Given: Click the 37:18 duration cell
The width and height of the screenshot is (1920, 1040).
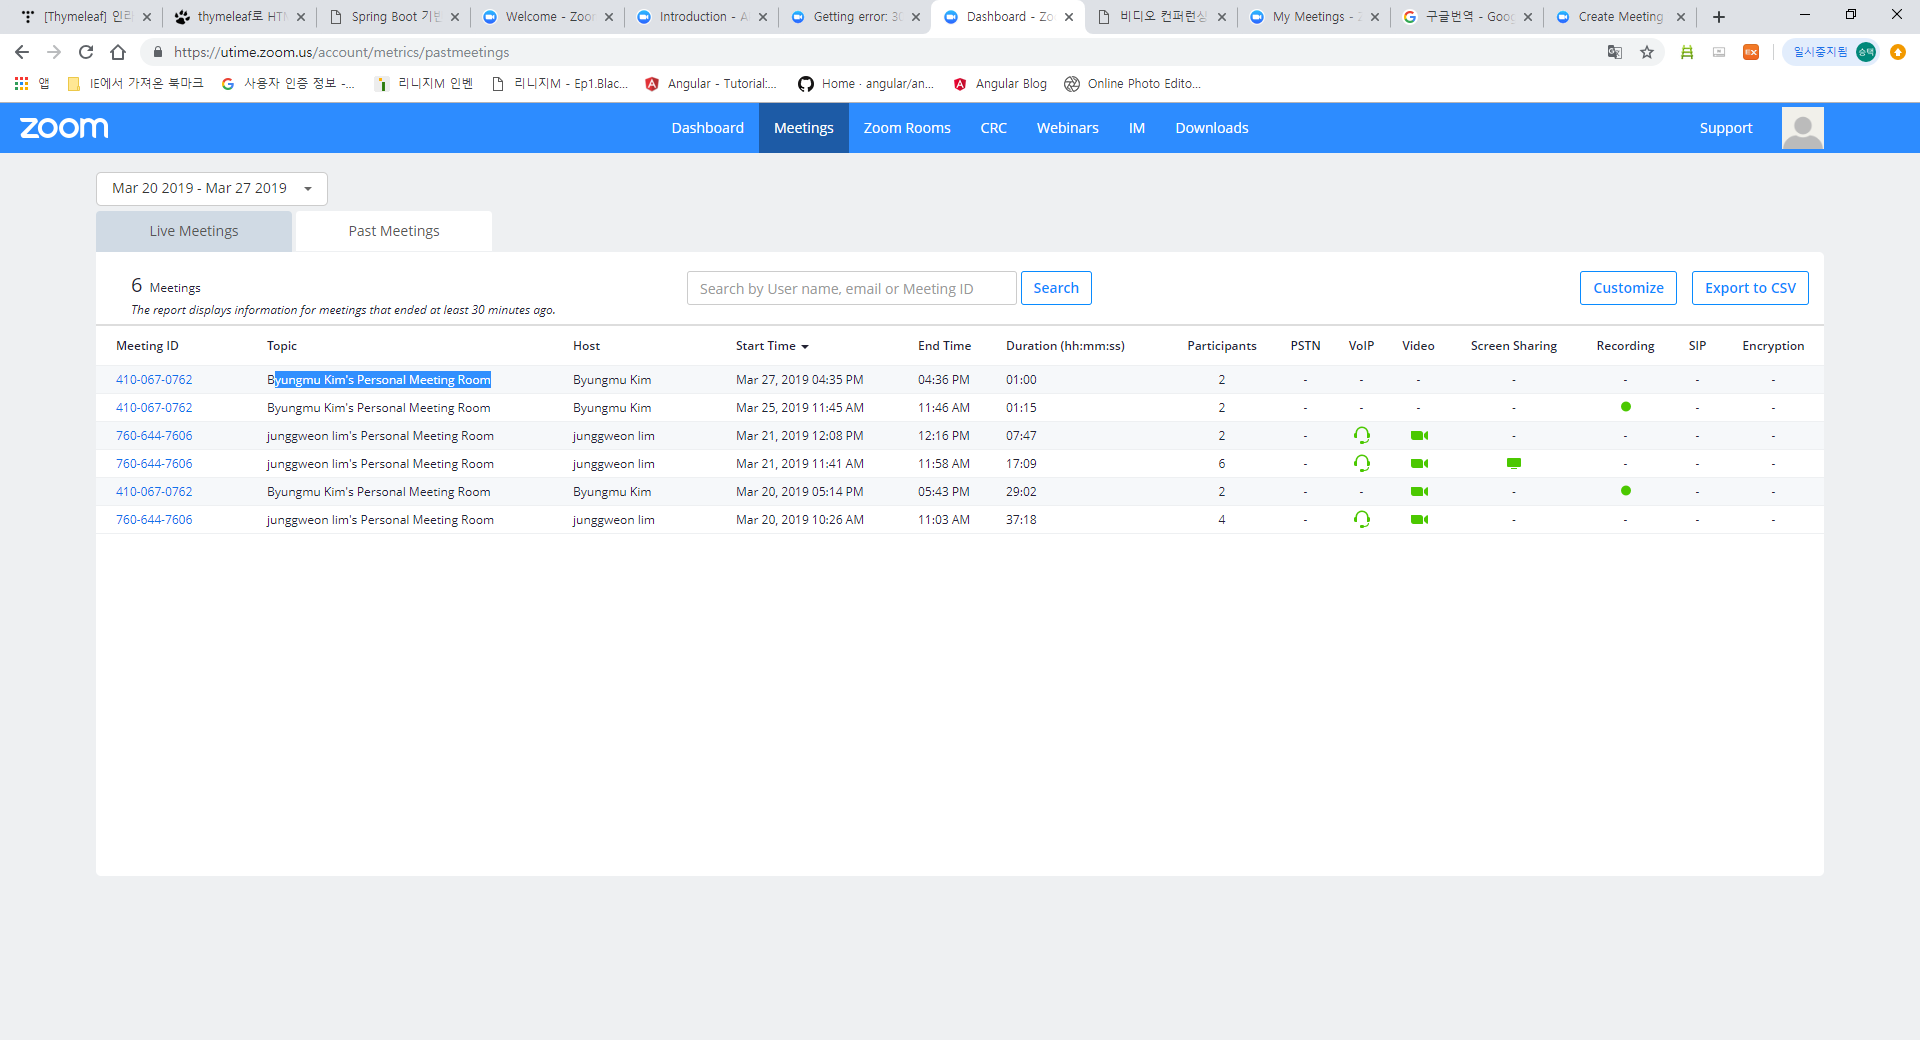Looking at the screenshot, I should click(1021, 520).
